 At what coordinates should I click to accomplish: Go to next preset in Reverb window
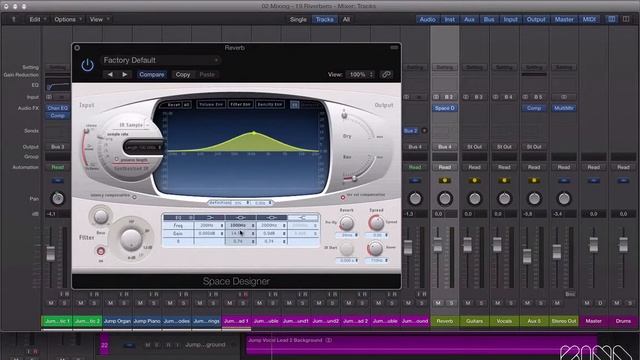pos(124,74)
